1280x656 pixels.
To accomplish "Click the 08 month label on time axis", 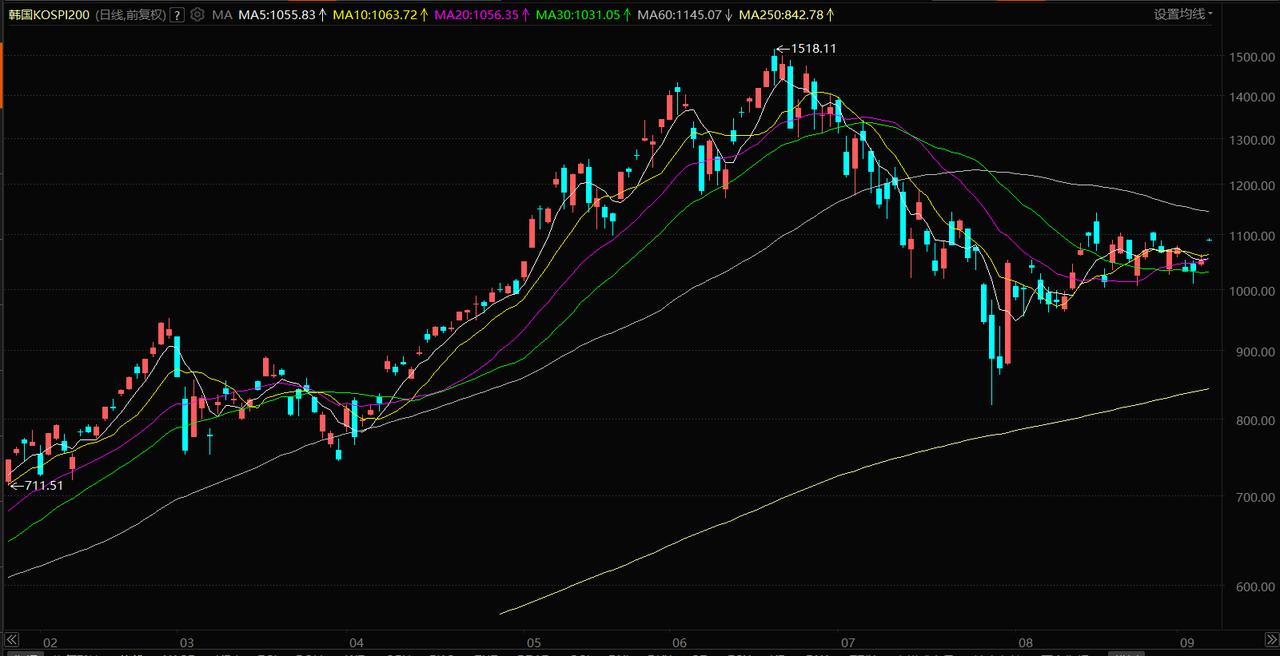I will [x=1025, y=643].
